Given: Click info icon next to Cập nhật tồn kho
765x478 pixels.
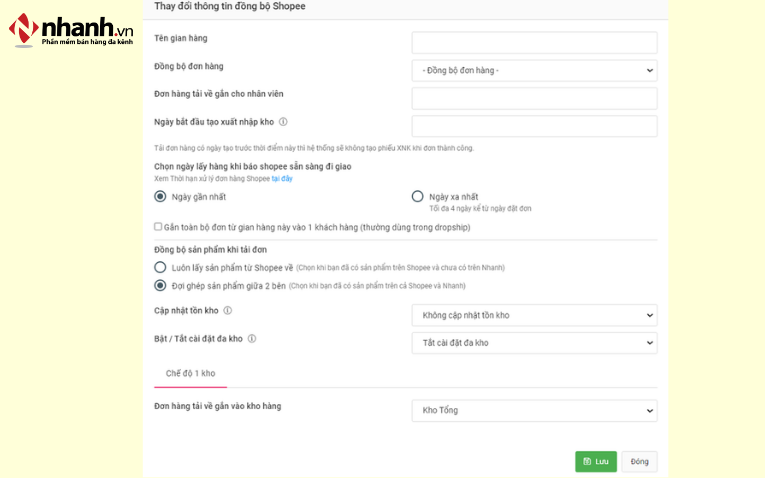Looking at the screenshot, I should (x=227, y=311).
